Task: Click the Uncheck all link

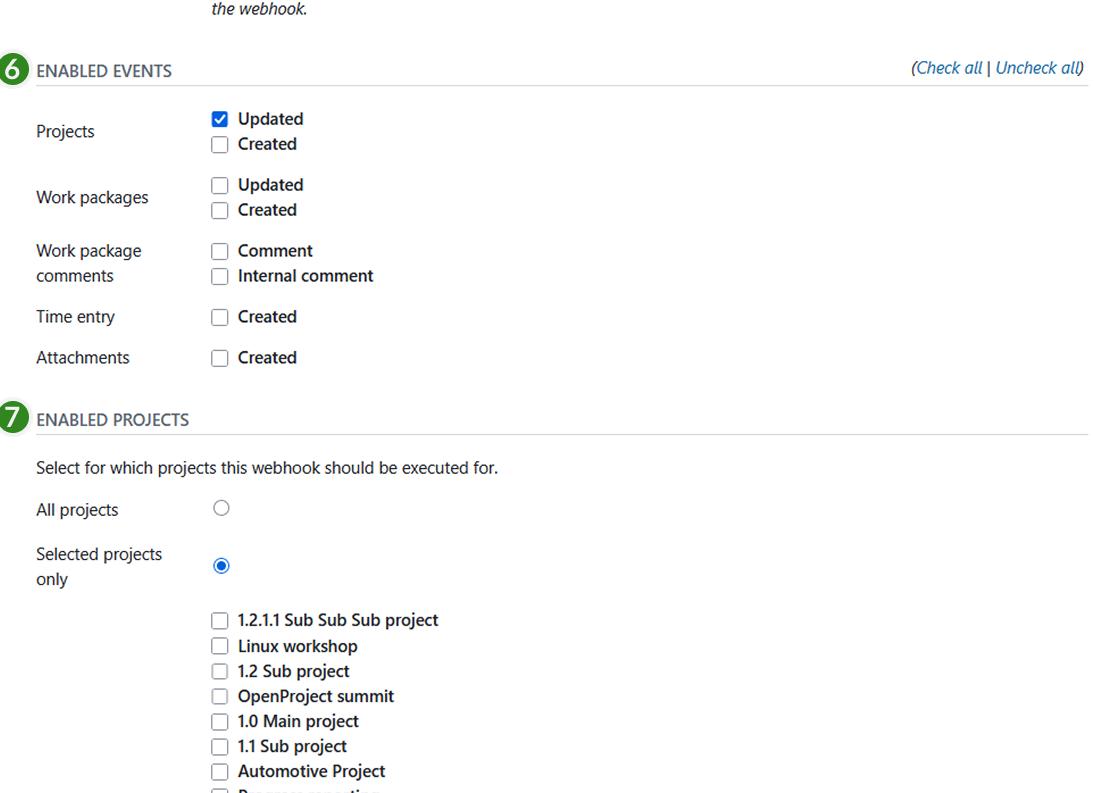Action: pos(1038,68)
